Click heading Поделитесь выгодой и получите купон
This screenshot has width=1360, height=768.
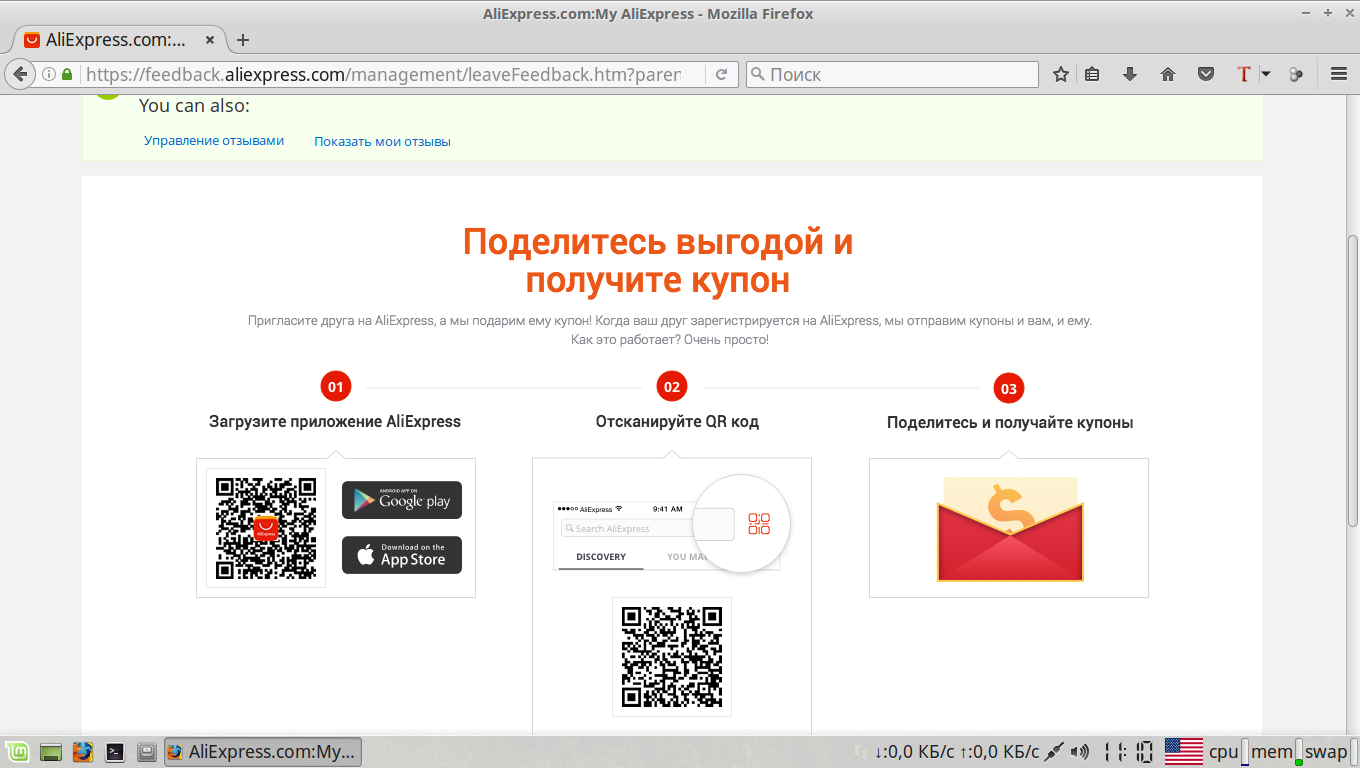click(658, 260)
